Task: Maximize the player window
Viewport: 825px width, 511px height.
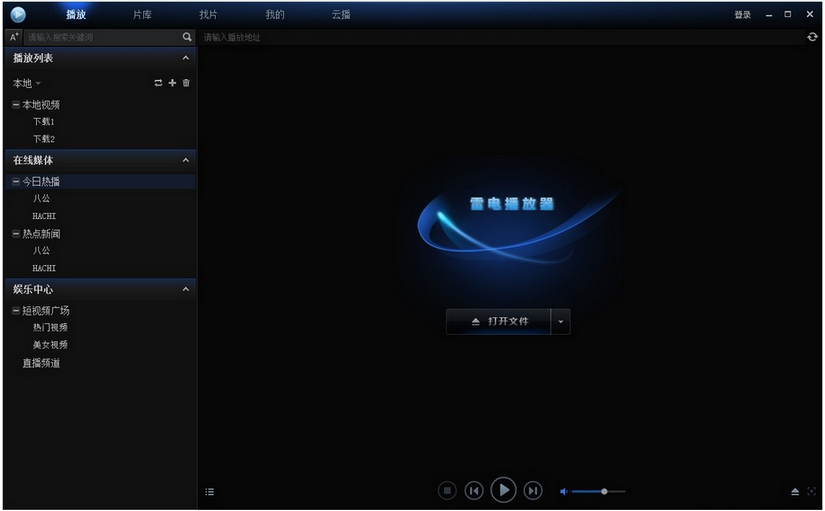Action: tap(788, 14)
